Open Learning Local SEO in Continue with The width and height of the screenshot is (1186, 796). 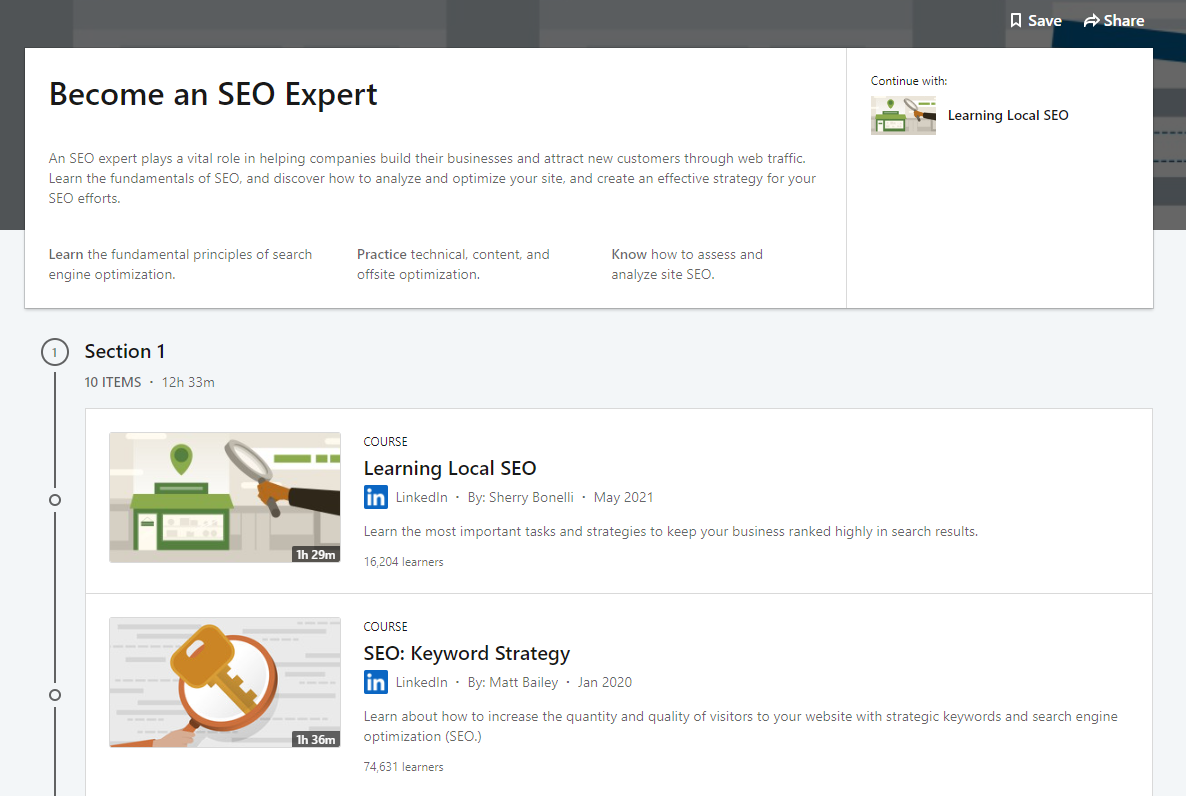coord(1007,115)
